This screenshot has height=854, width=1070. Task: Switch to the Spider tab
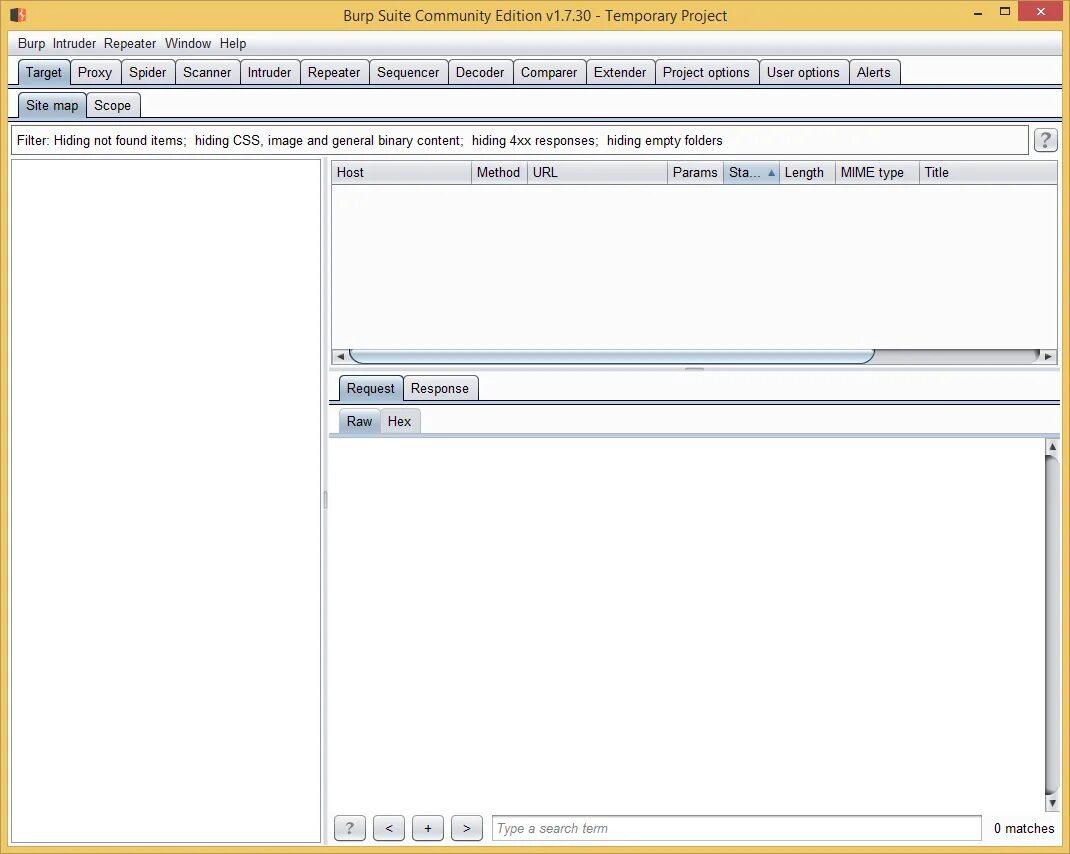(x=147, y=72)
